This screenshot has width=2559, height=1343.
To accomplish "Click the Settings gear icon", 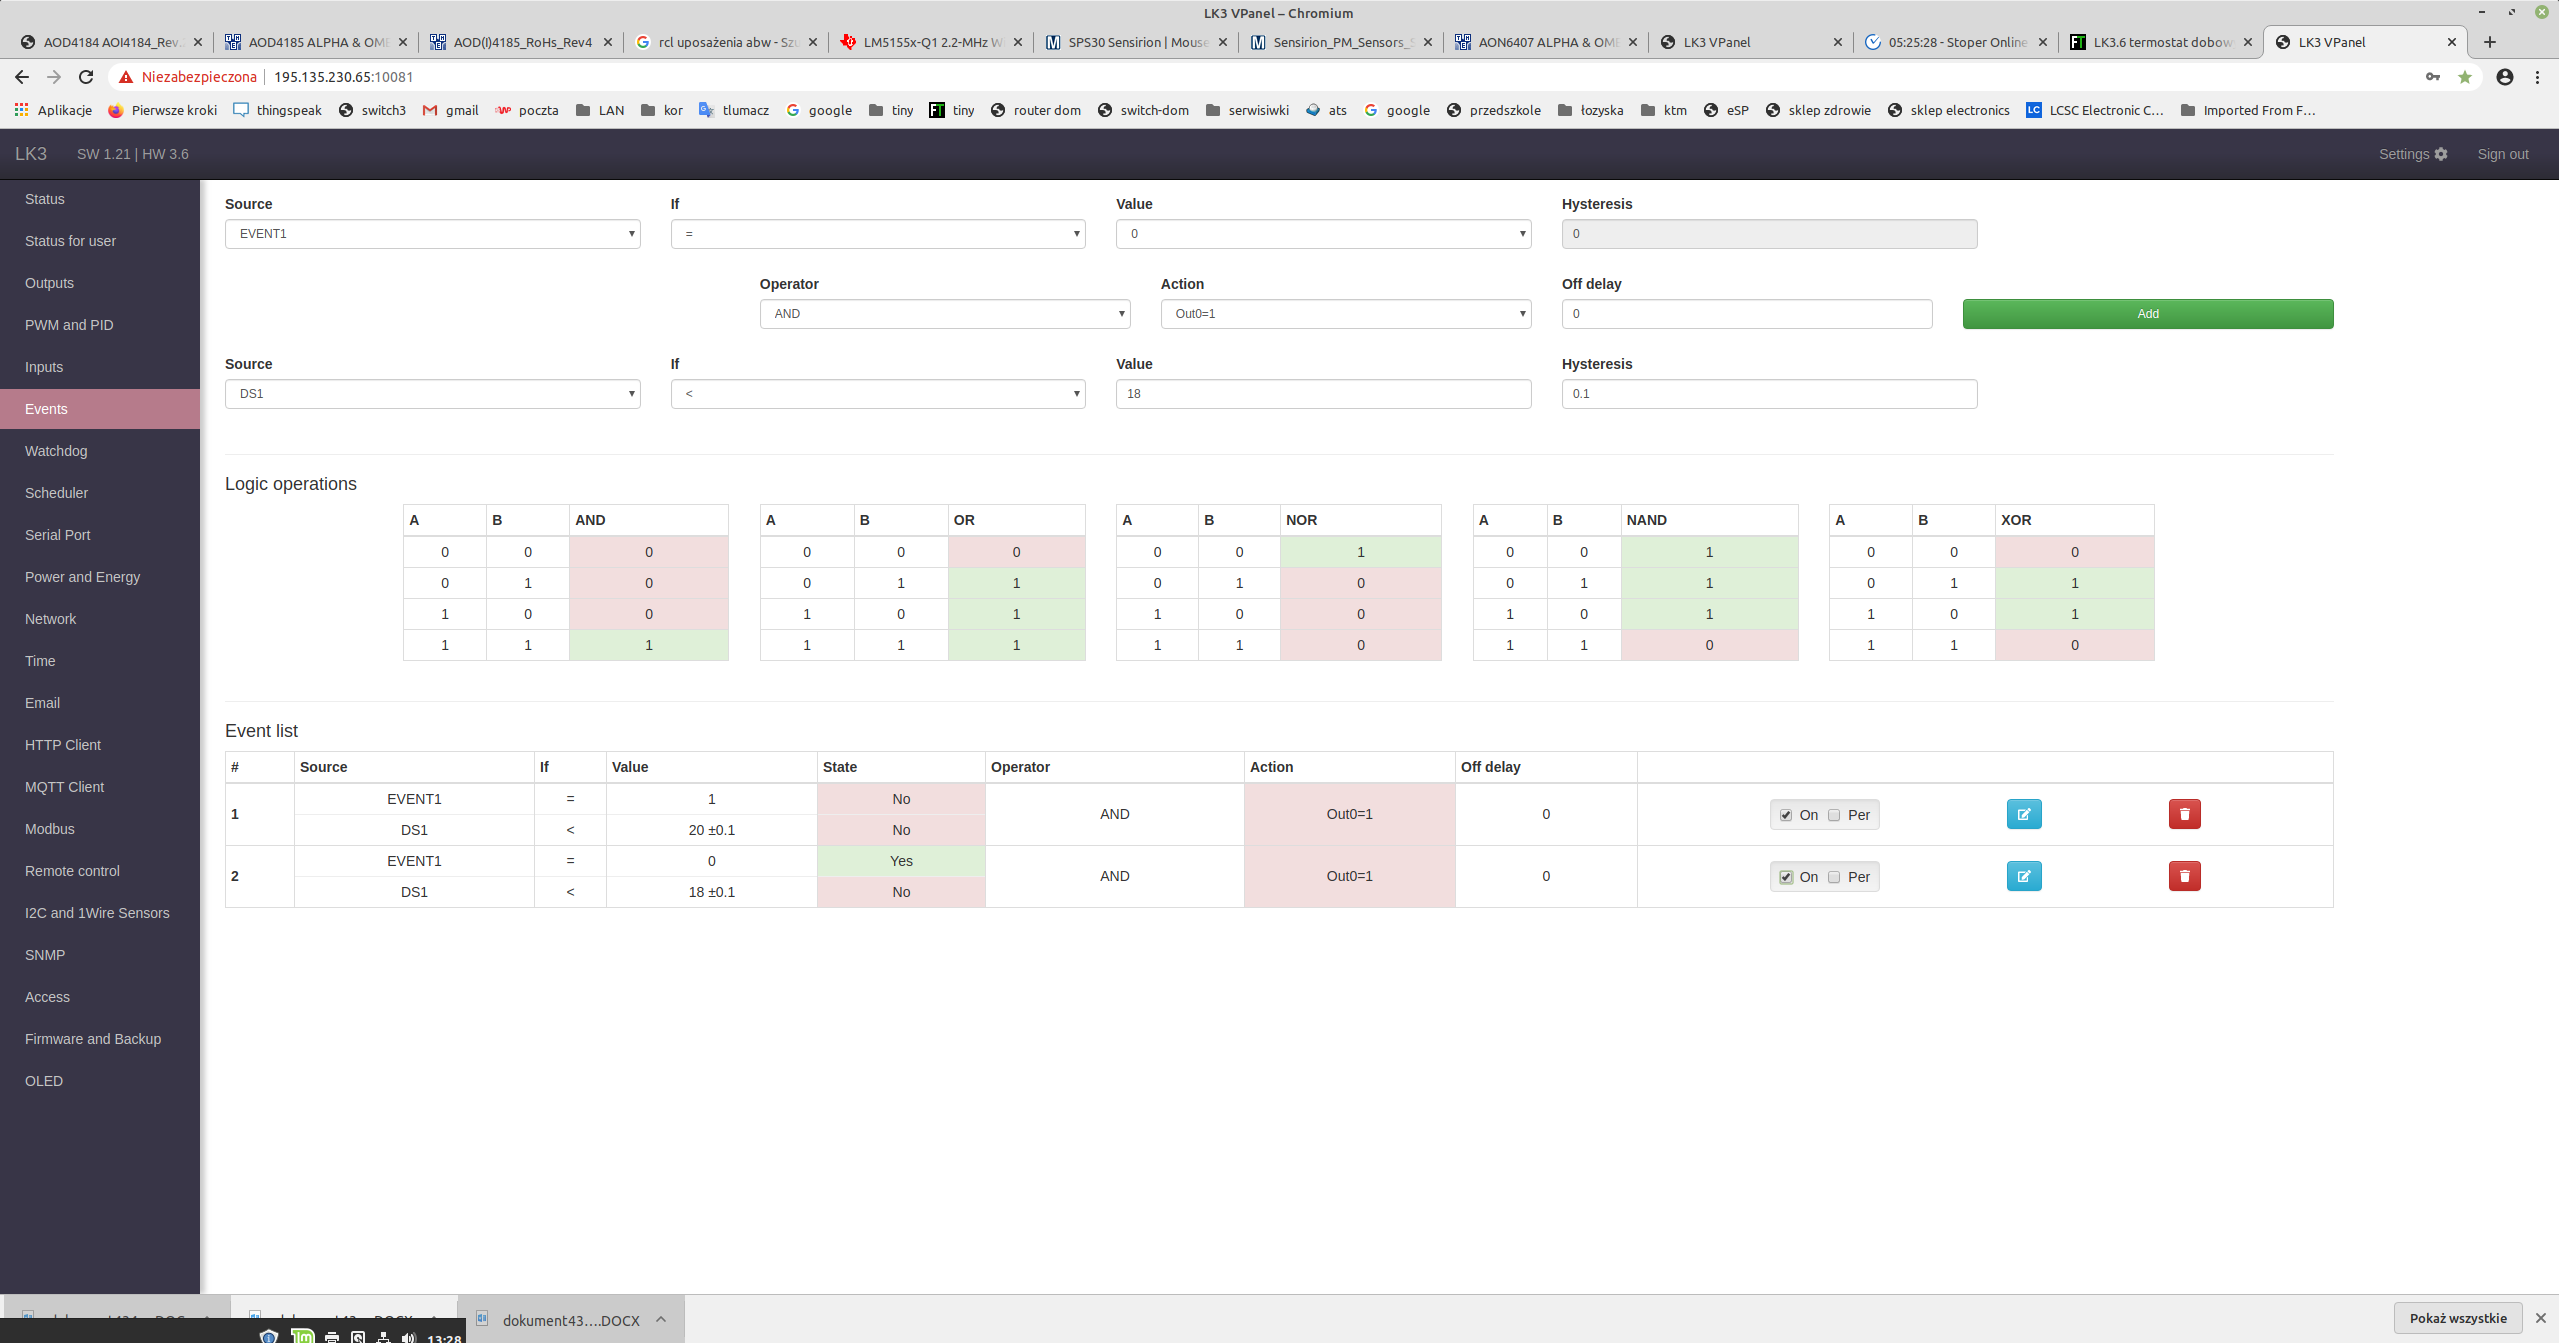I will click(x=2441, y=154).
